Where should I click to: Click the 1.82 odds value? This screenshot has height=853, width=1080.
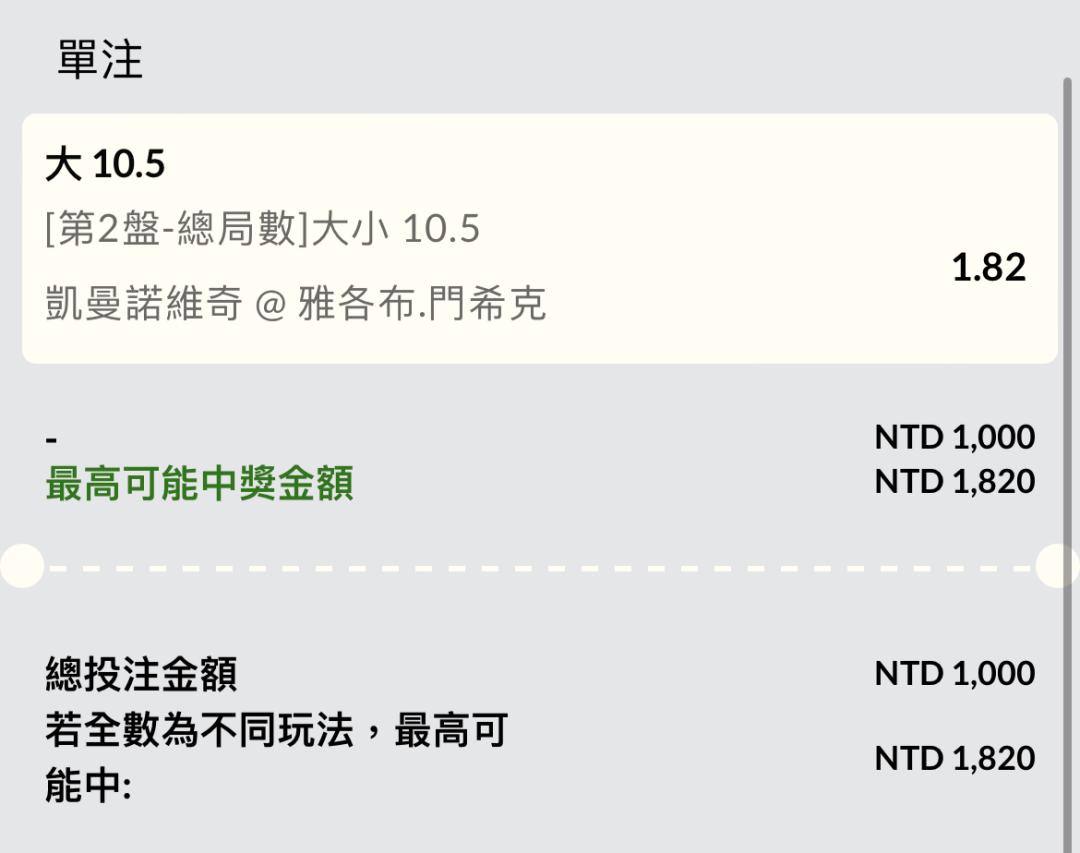coord(988,267)
